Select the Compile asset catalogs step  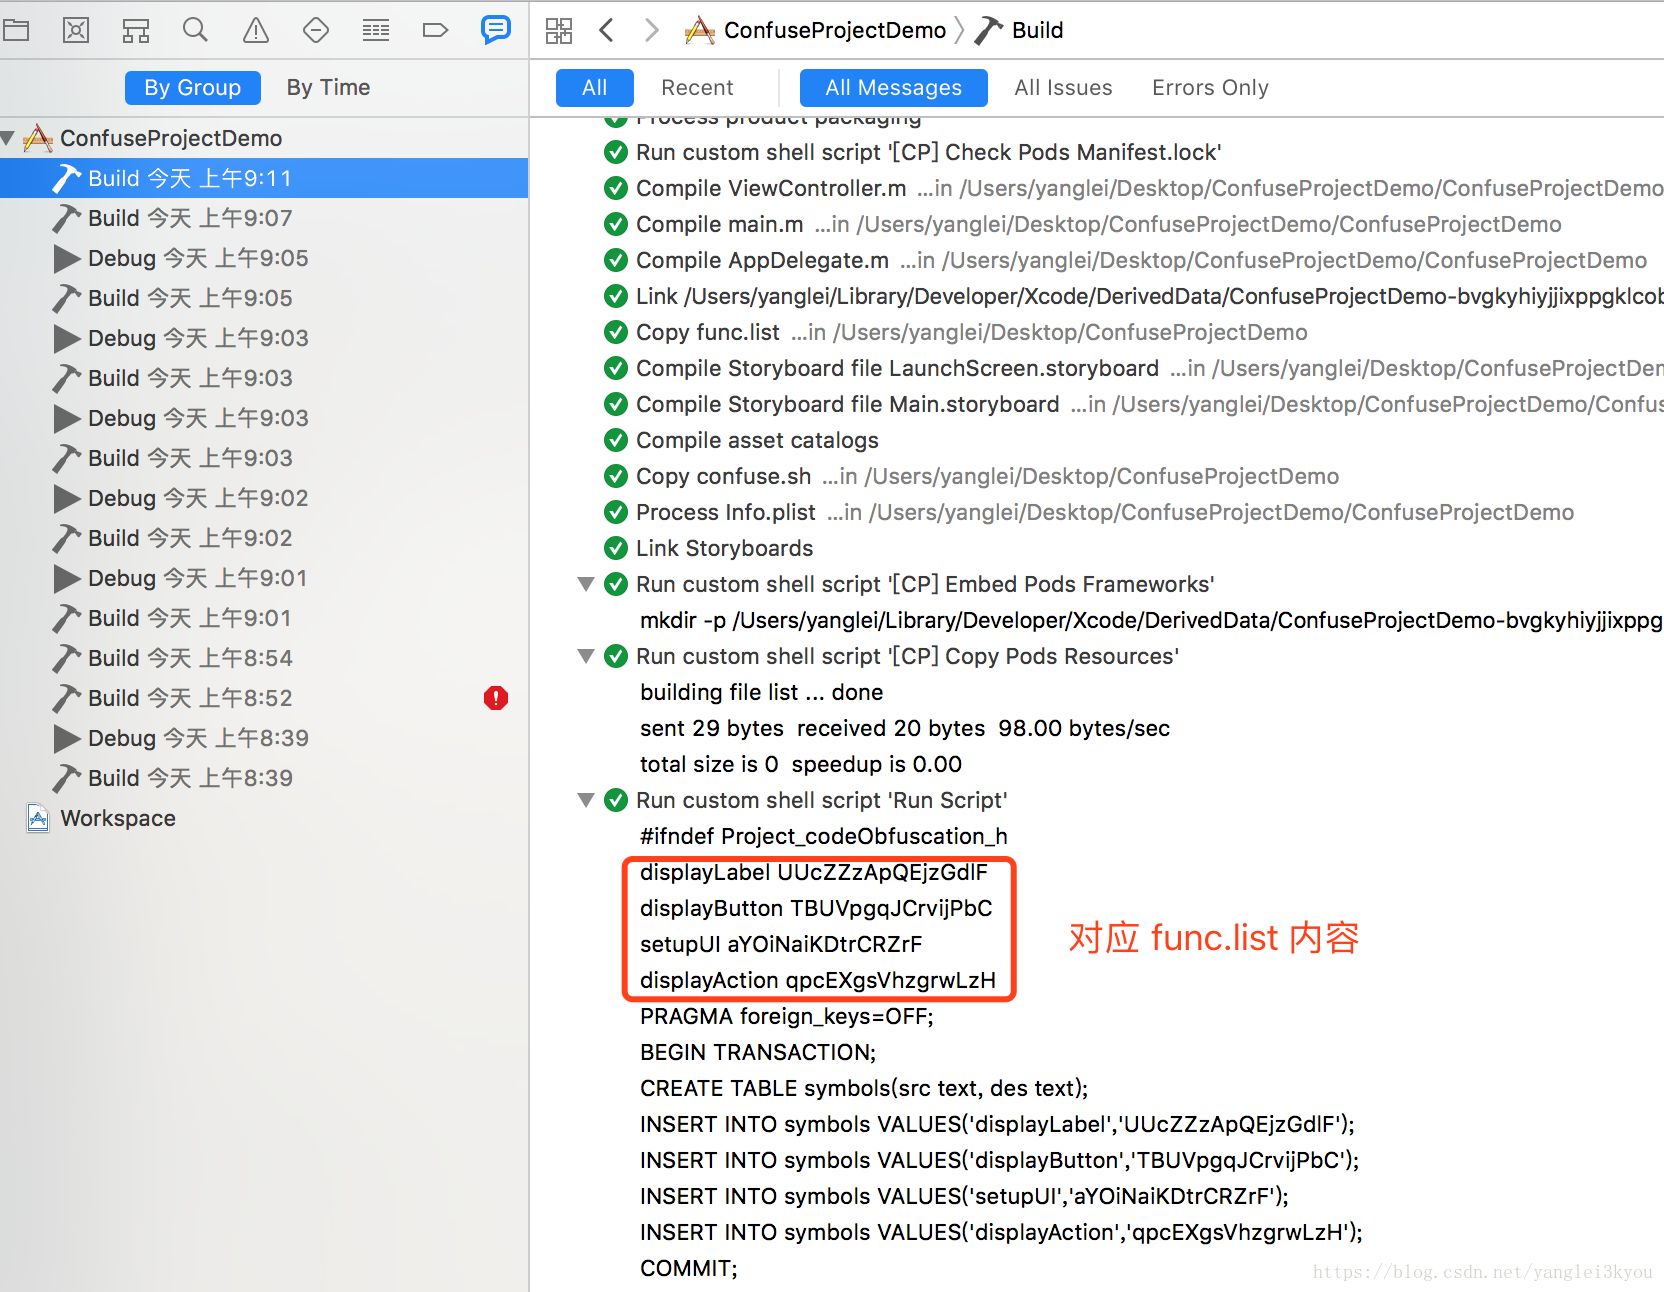click(1097, 440)
